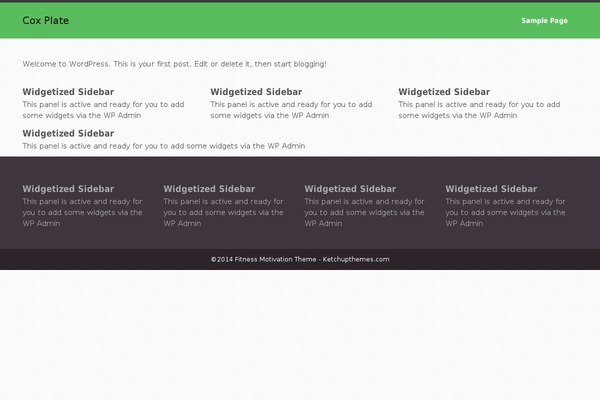This screenshot has width=600, height=400.
Task: Click left-column panel description in white area
Action: point(103,110)
